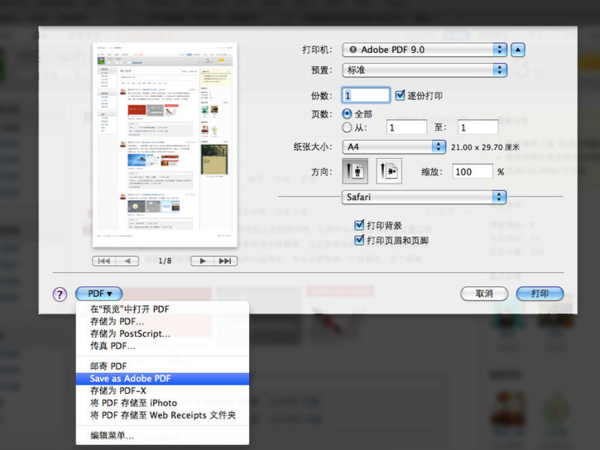This screenshot has width=600, height=450.
Task: Choose 编辑菜单… menu item
Action: pos(162,435)
